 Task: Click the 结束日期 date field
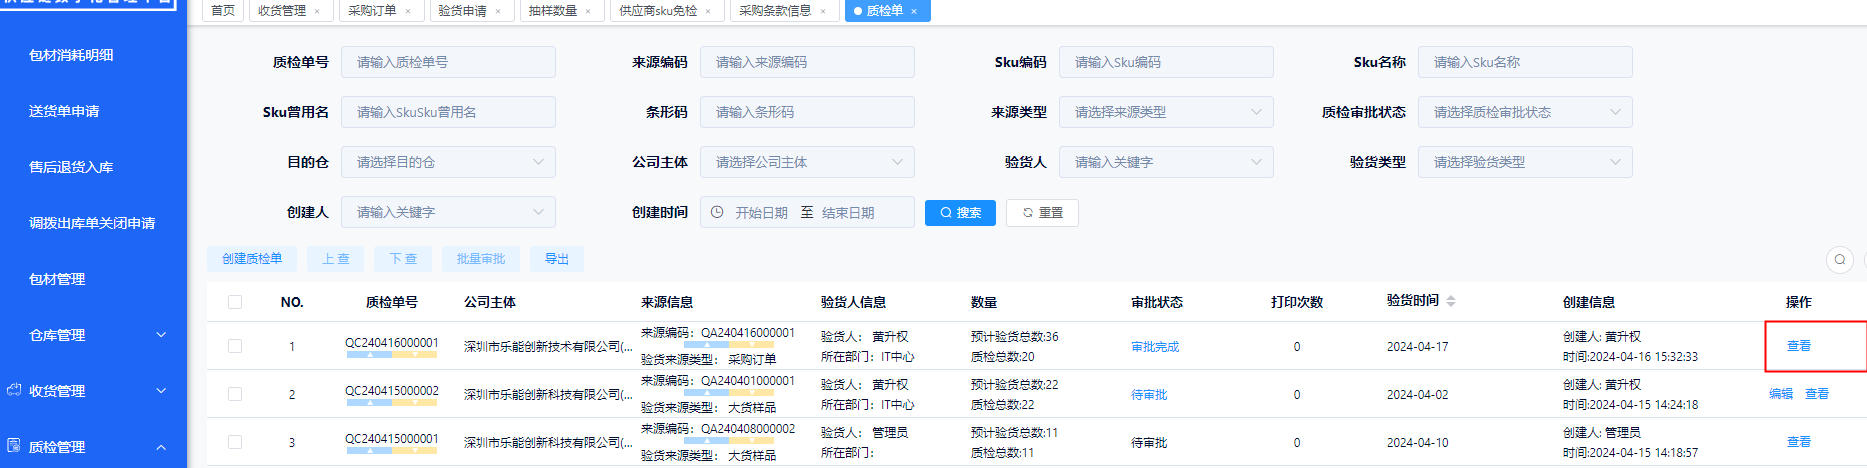(848, 213)
